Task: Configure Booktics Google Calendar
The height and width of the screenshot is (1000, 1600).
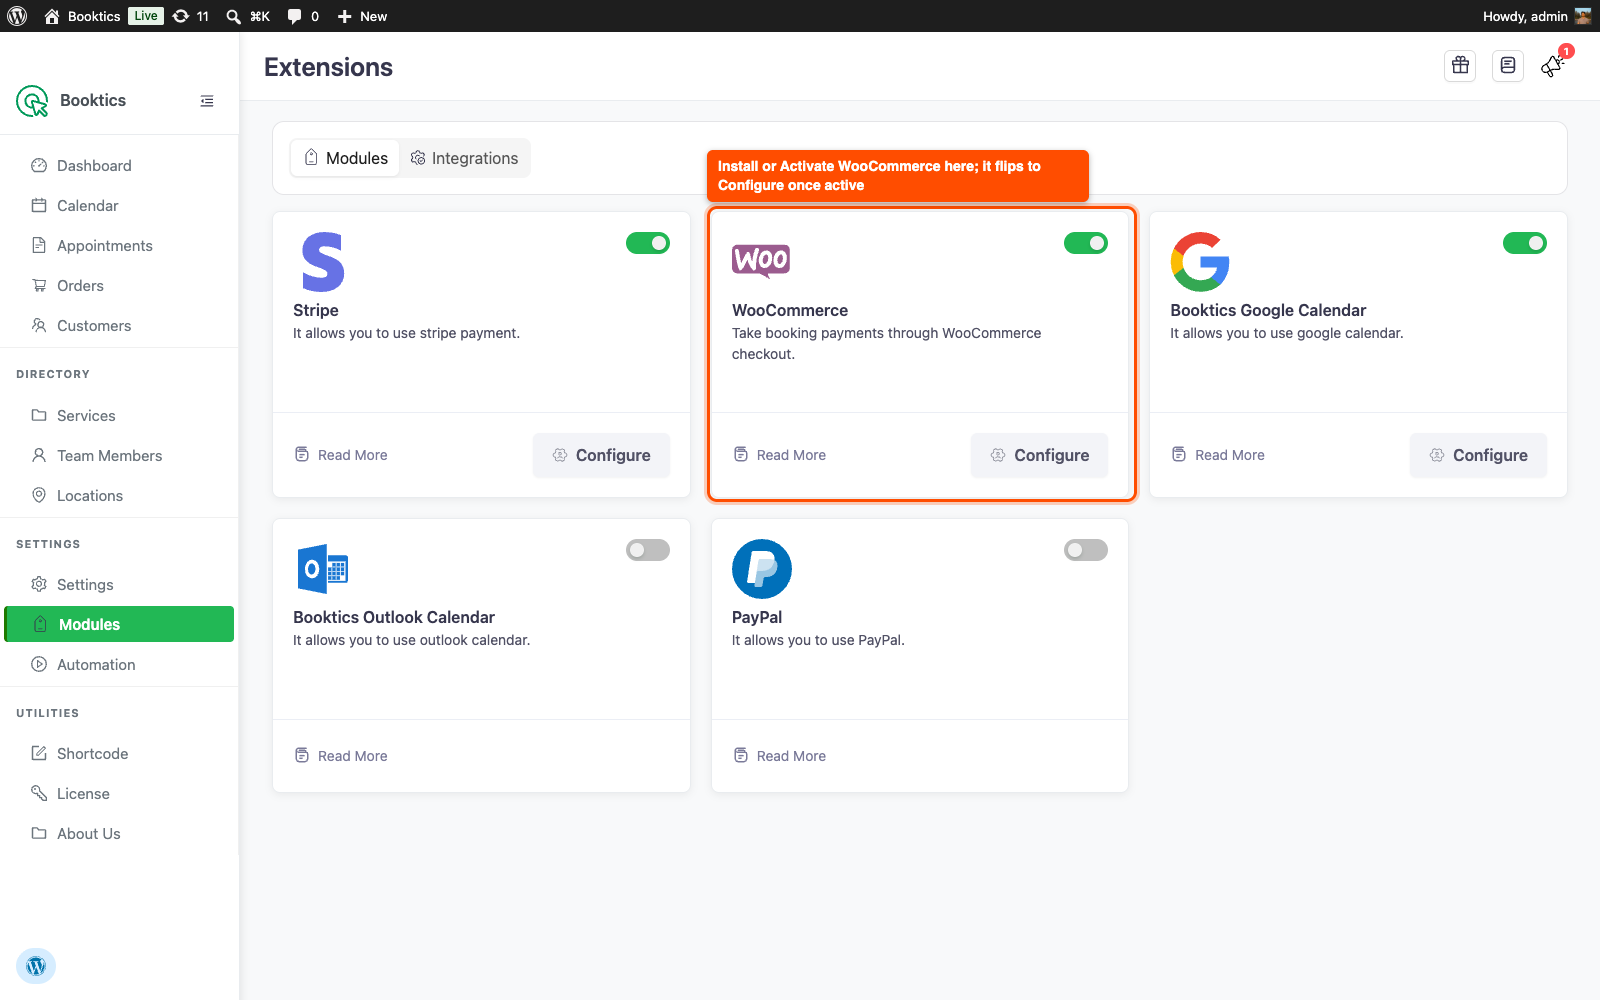Action: point(1478,455)
